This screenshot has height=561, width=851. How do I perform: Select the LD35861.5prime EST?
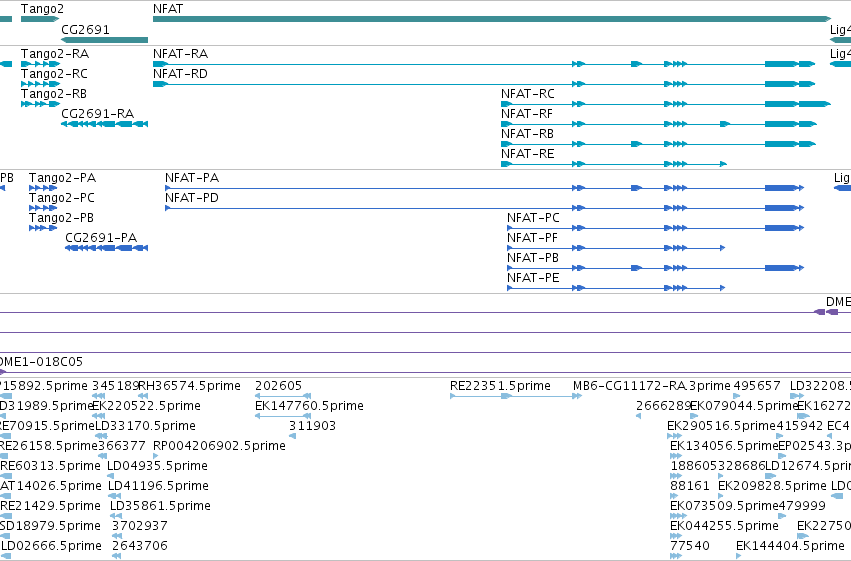116,517
